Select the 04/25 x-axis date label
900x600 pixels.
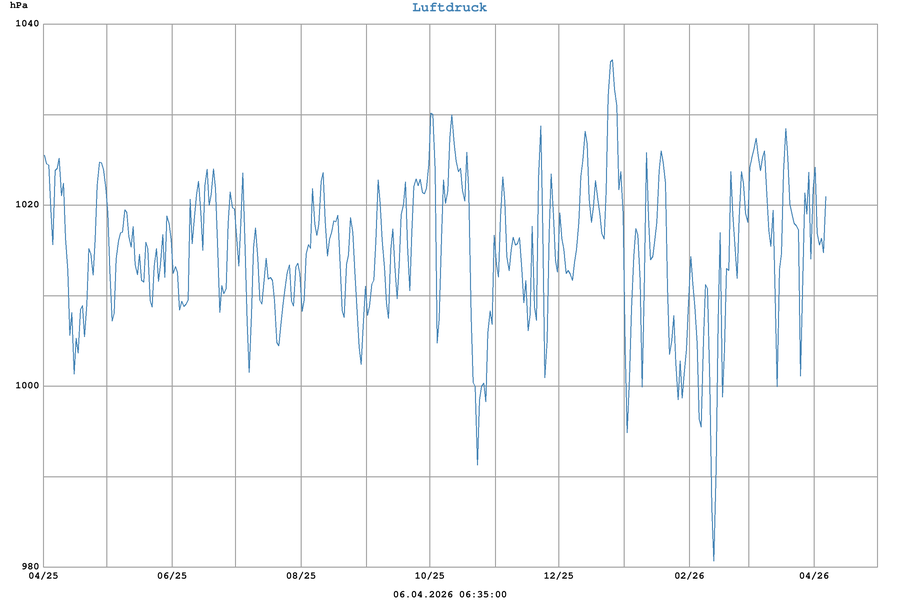[x=43, y=576]
